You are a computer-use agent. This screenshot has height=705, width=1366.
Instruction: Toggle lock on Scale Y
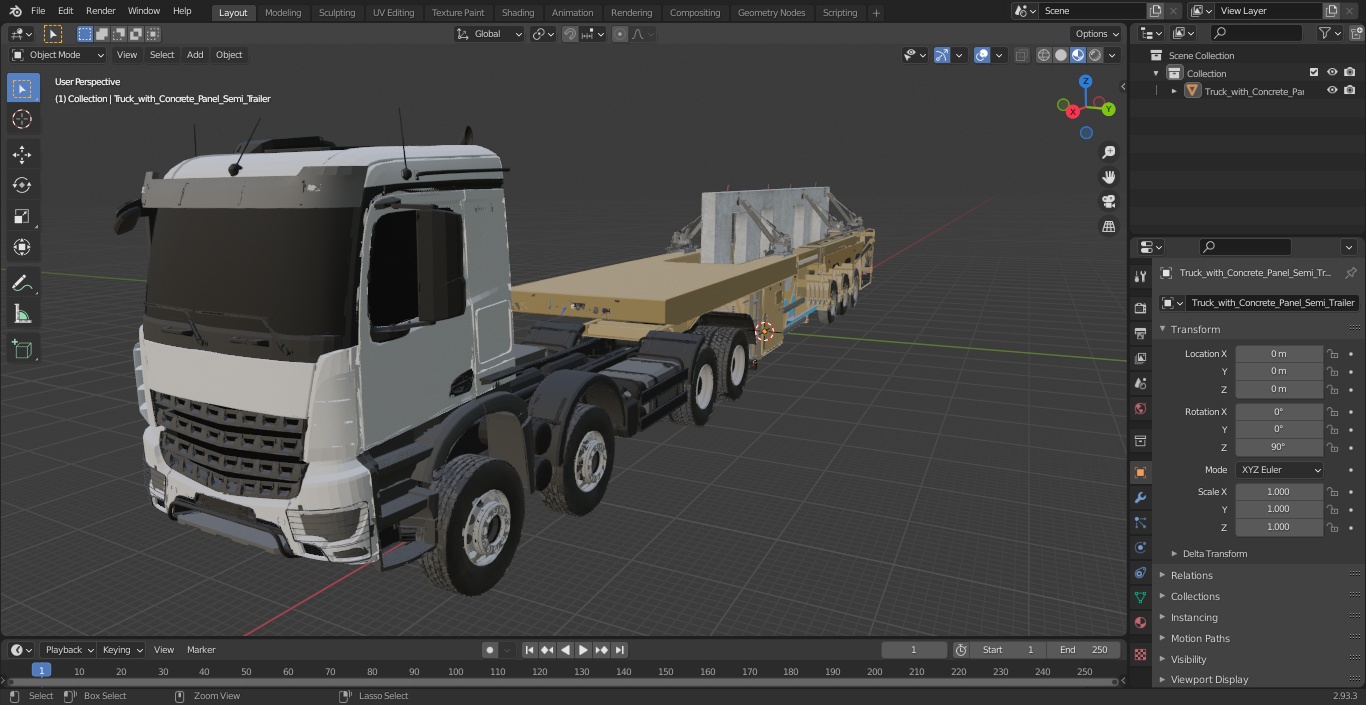1332,509
